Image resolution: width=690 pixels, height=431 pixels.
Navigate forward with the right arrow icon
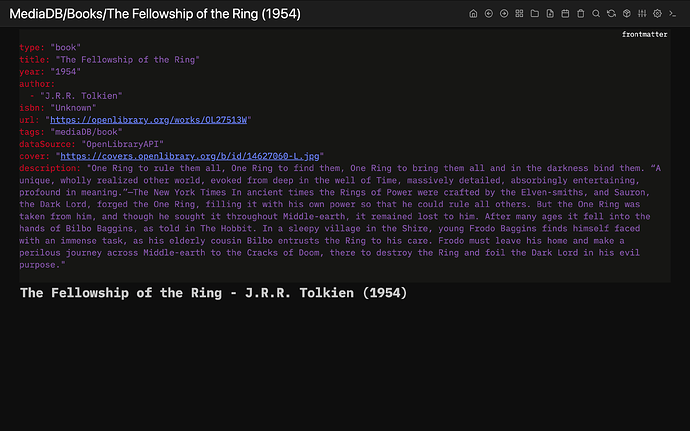[x=504, y=14]
